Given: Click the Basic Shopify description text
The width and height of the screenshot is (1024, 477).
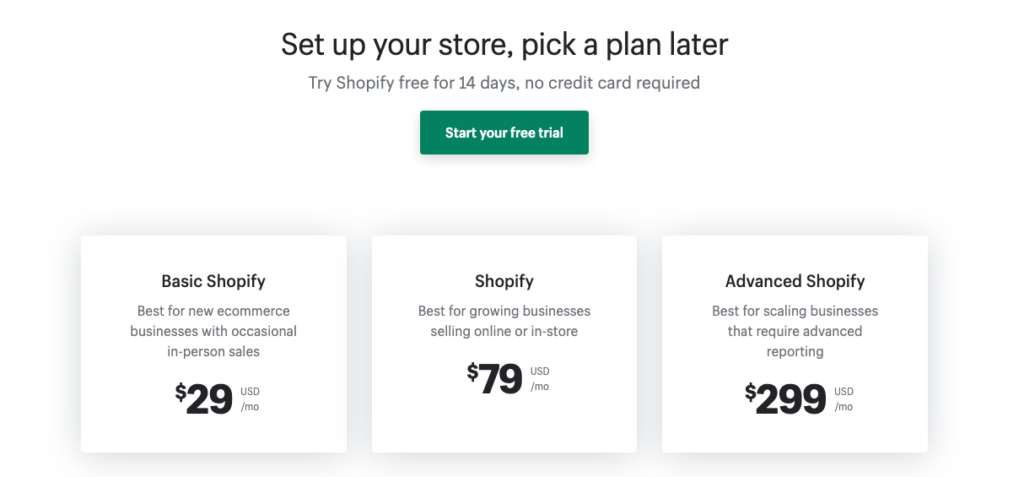Looking at the screenshot, I should pos(214,331).
